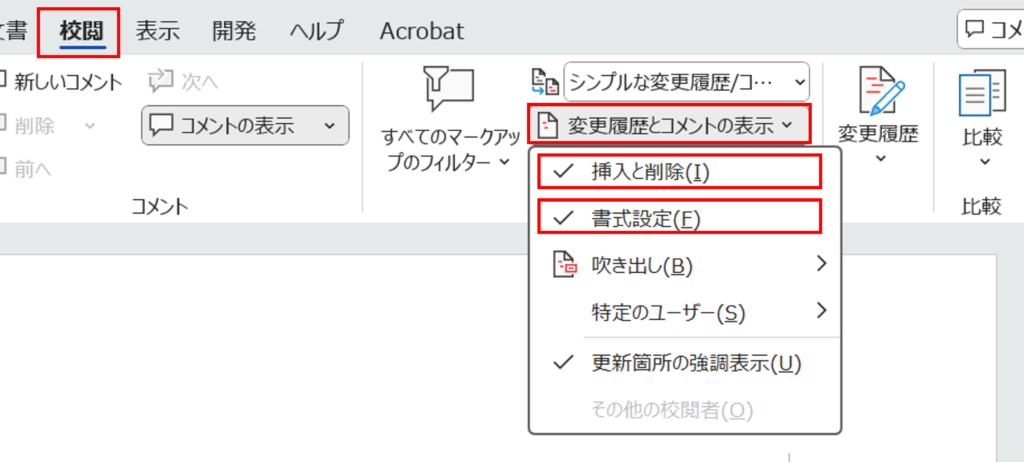Click the speech bubble icon in コメントの表示
This screenshot has width=1024, height=462.
[x=162, y=125]
